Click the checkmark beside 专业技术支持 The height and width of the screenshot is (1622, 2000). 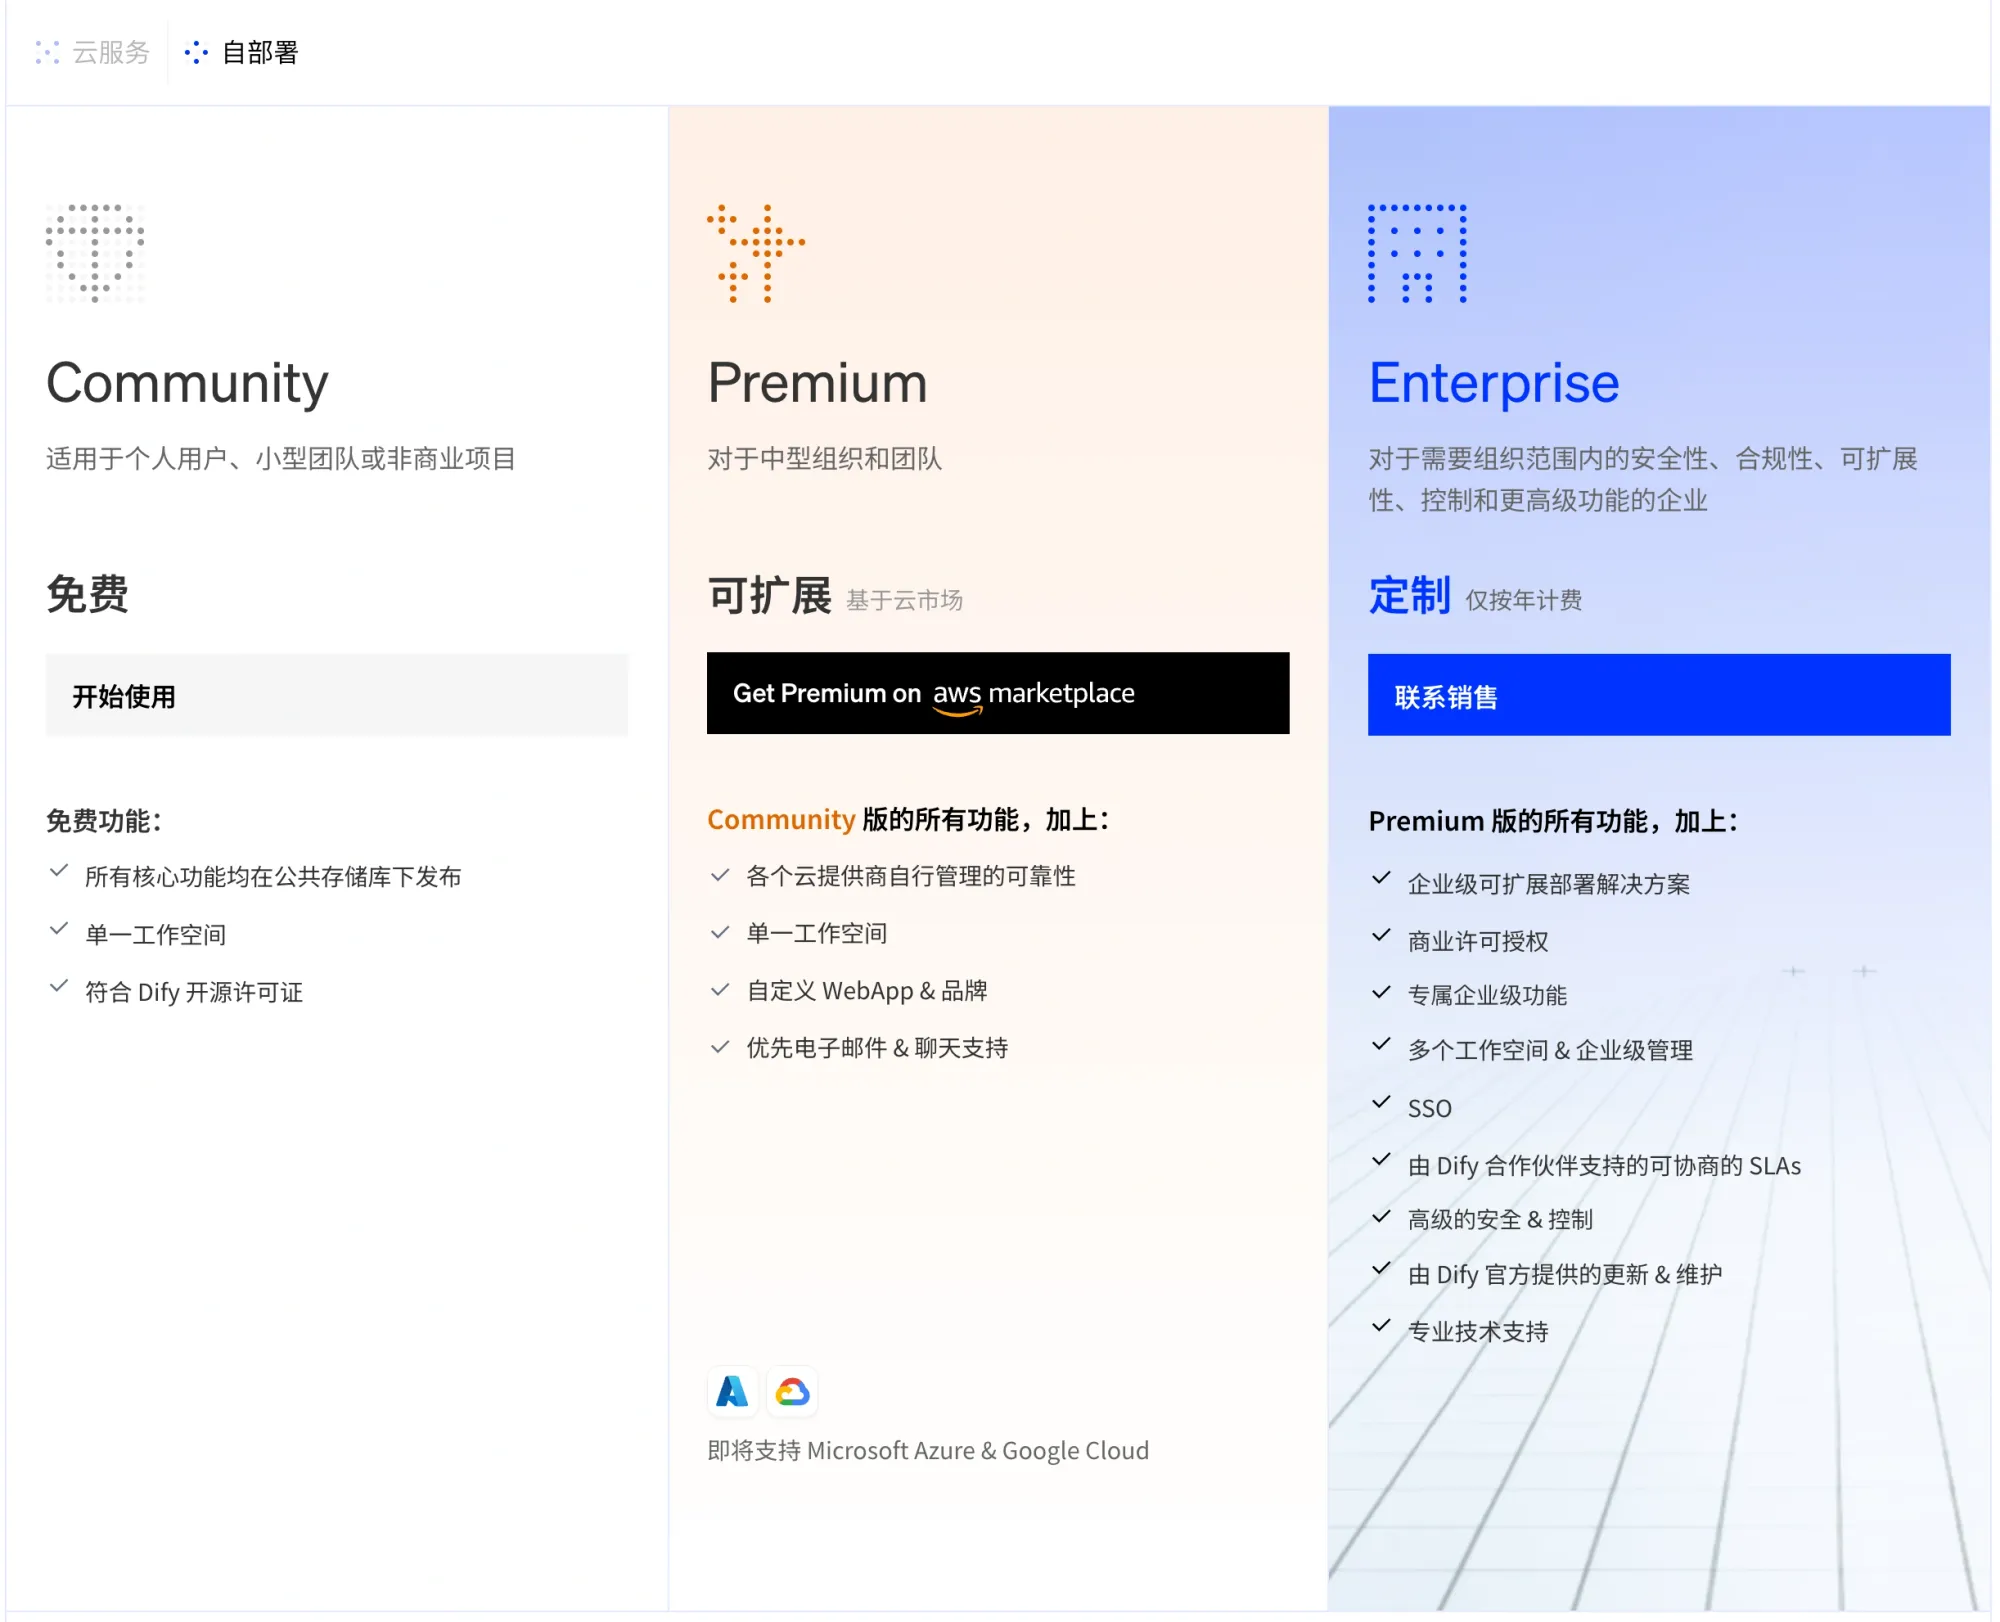click(x=1381, y=1326)
